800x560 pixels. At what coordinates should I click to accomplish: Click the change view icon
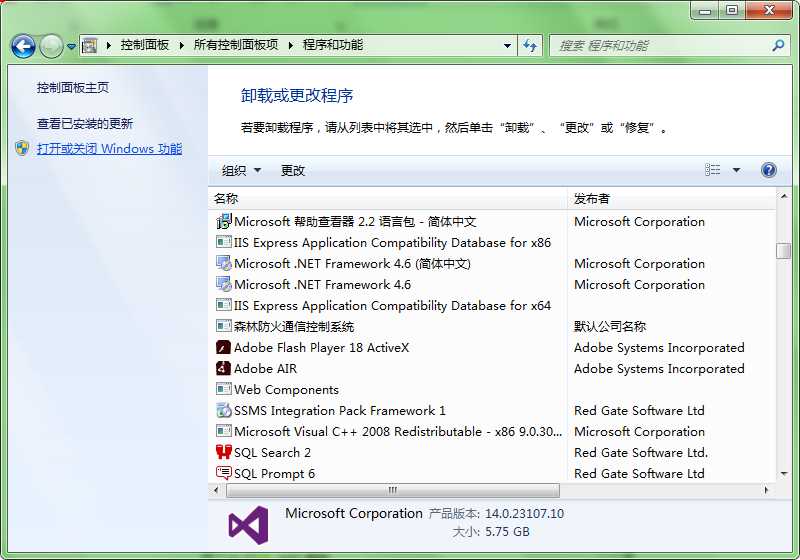(713, 170)
